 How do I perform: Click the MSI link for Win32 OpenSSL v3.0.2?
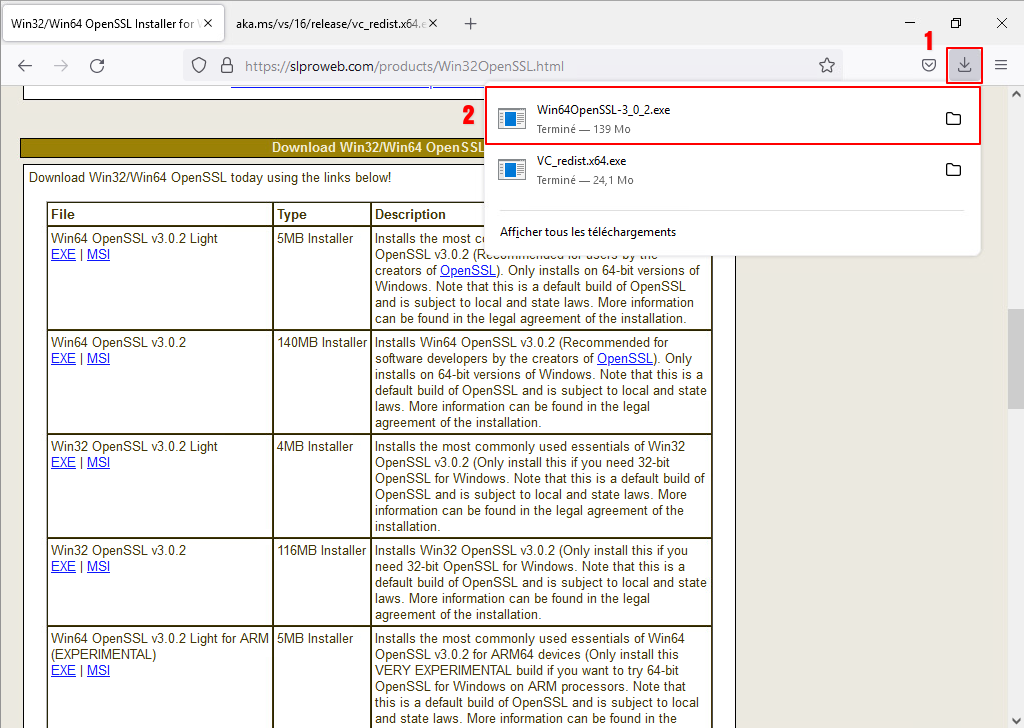[98, 567]
